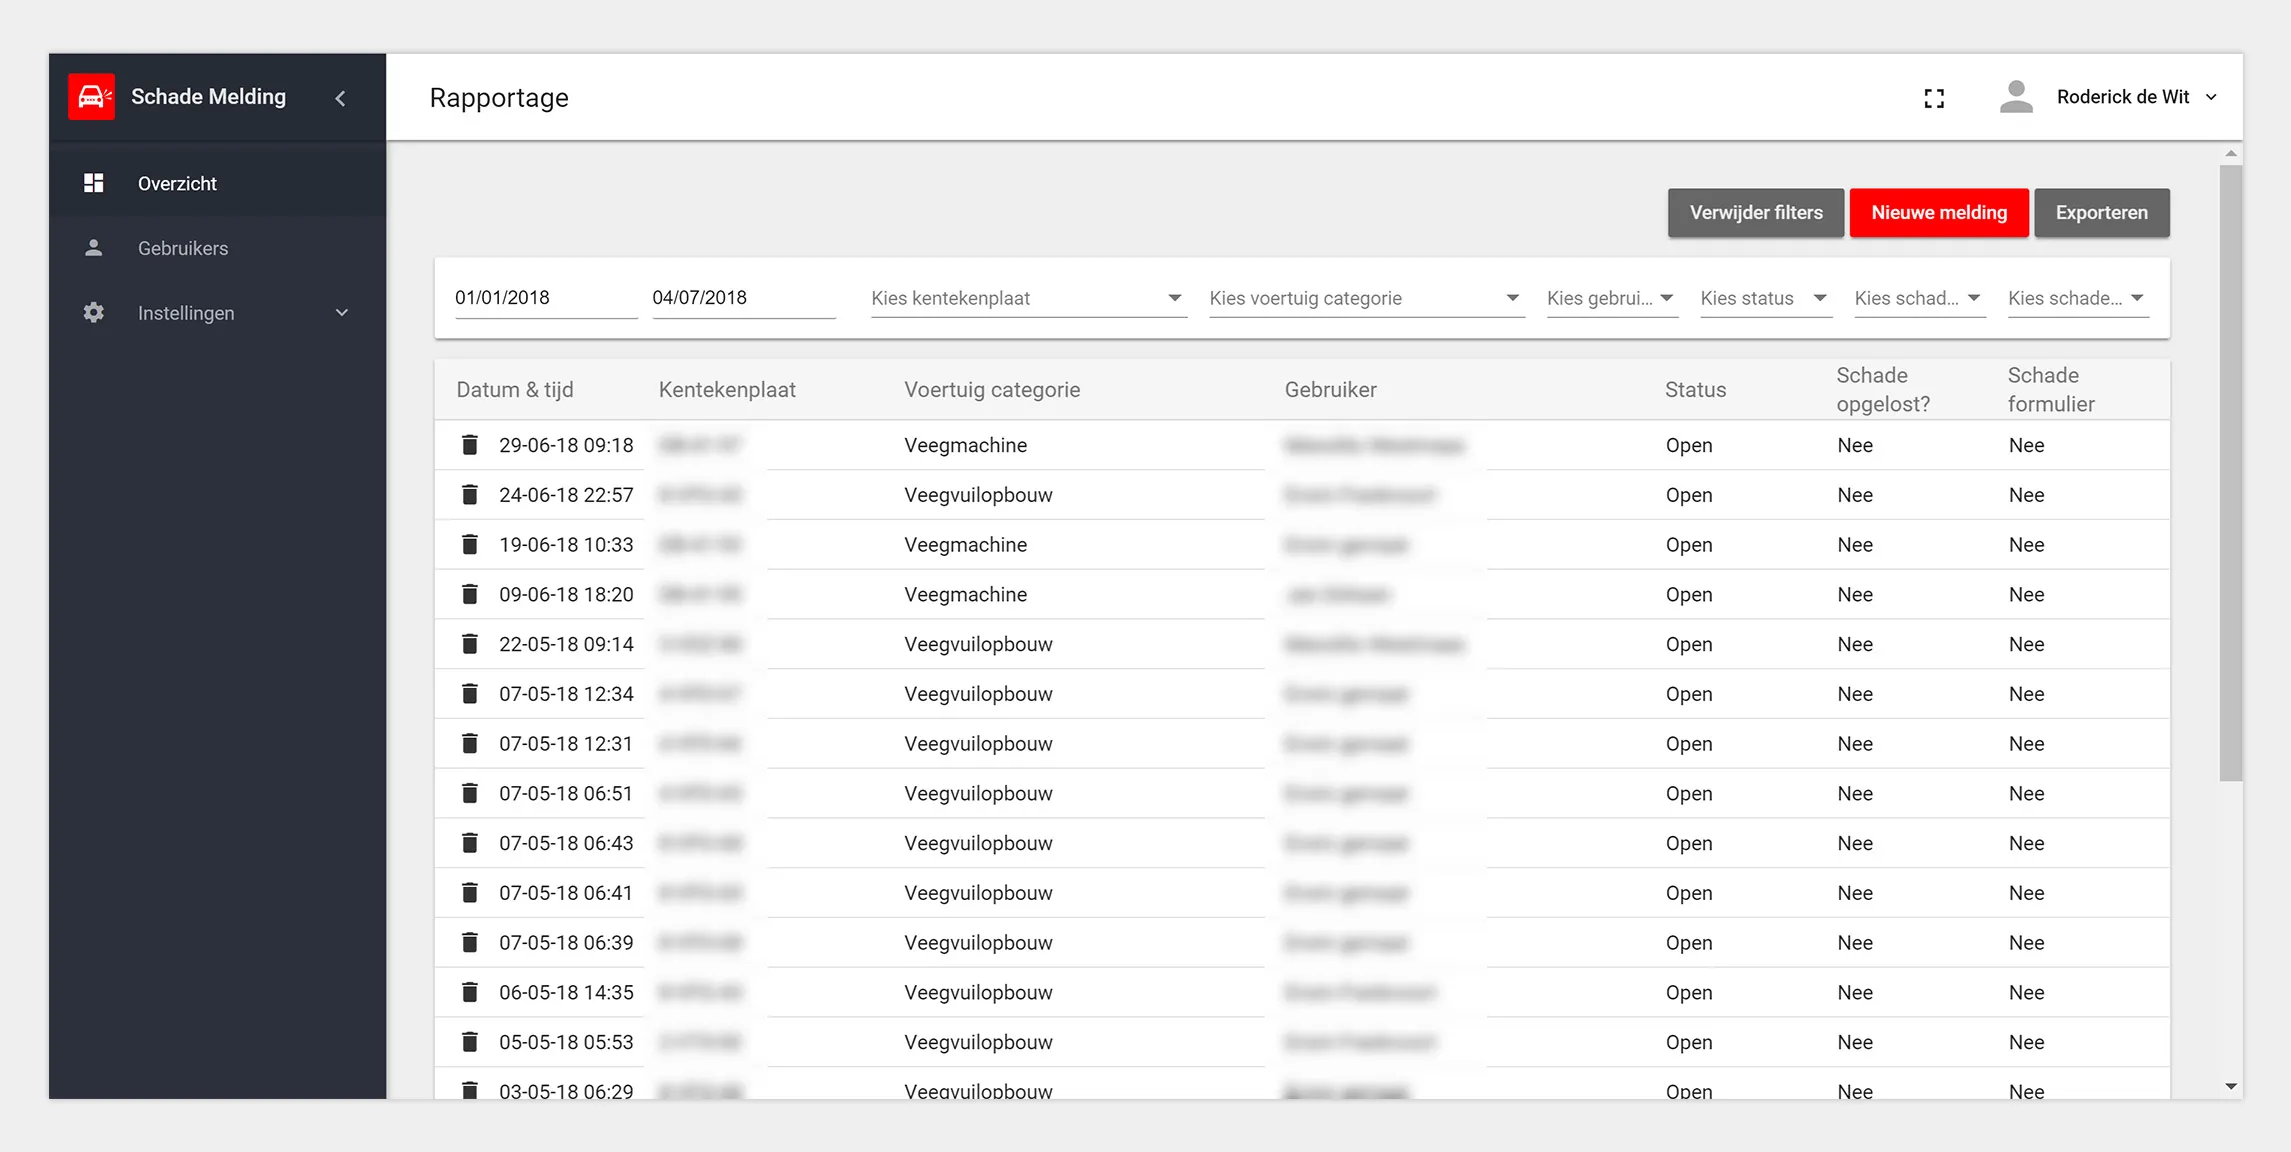Image resolution: width=2291 pixels, height=1152 pixels.
Task: Remove the 06-05-18 14:35 row via trash icon
Action: (469, 992)
